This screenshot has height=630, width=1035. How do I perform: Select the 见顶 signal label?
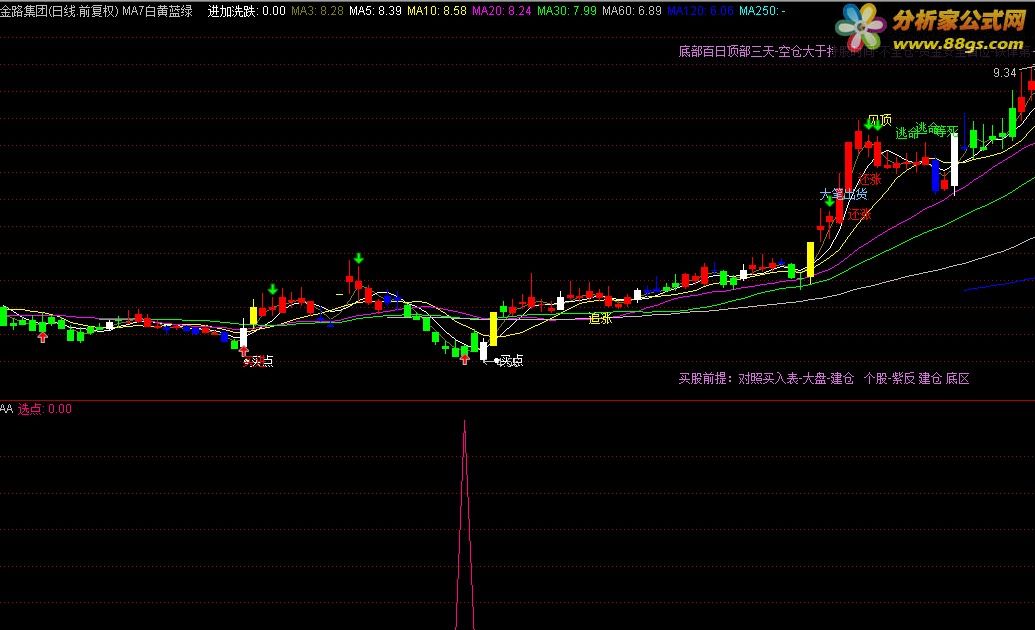click(x=880, y=120)
